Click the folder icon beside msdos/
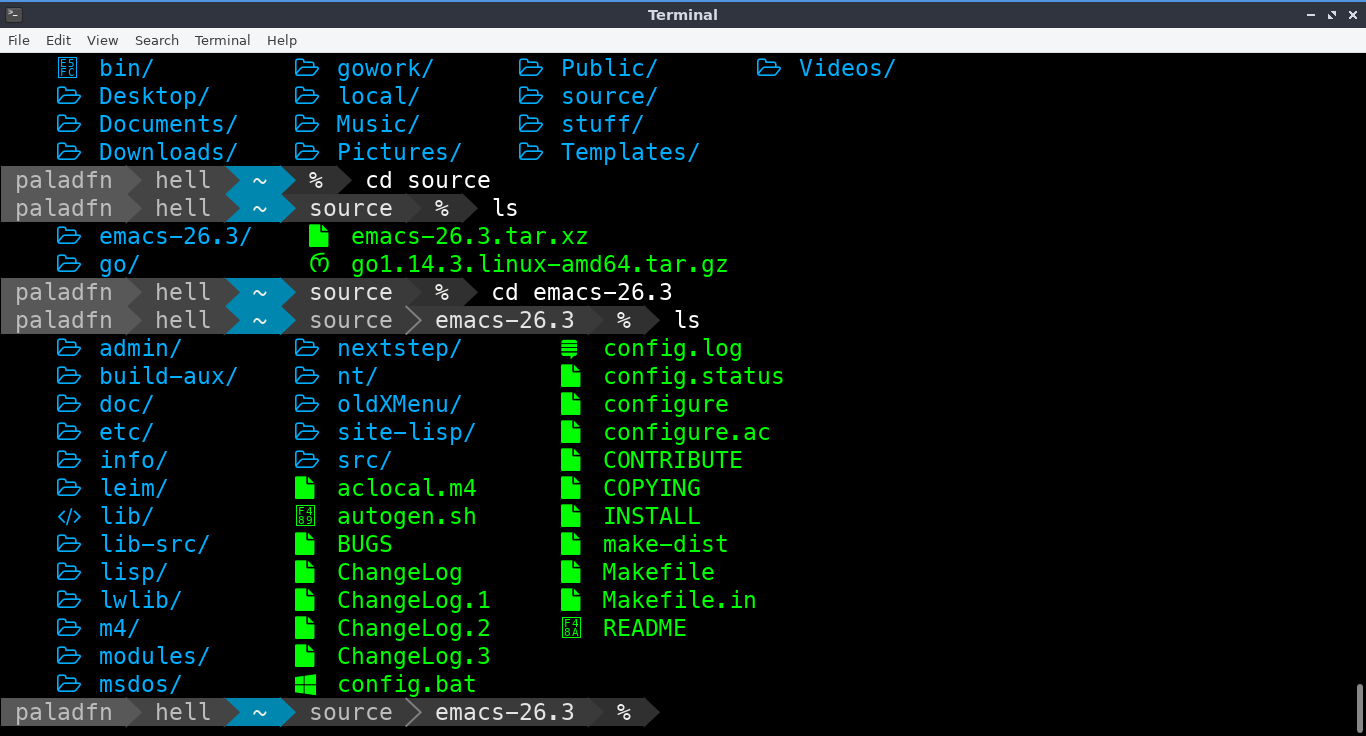 click(69, 684)
